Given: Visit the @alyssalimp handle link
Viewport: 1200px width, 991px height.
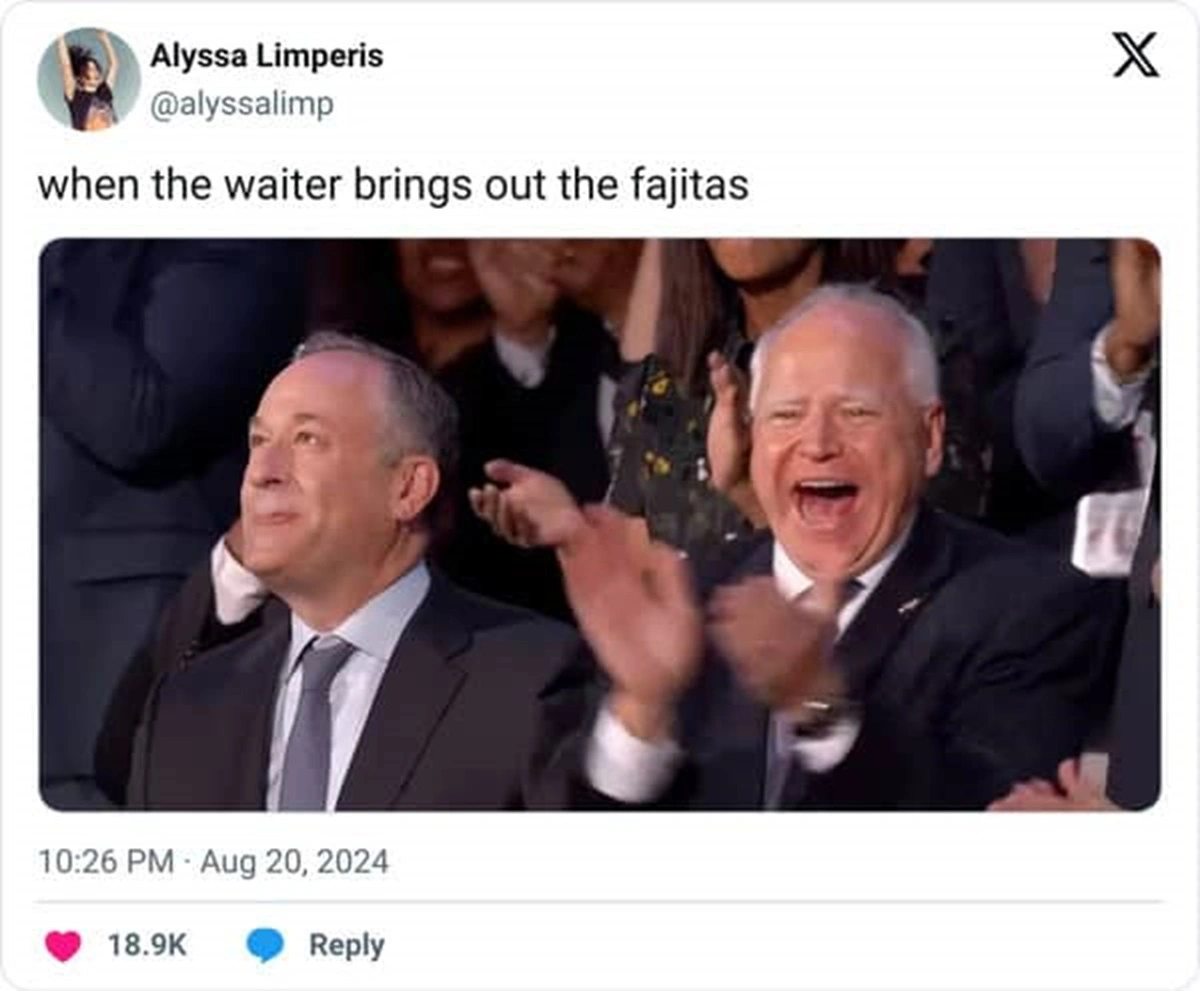Looking at the screenshot, I should 242,105.
